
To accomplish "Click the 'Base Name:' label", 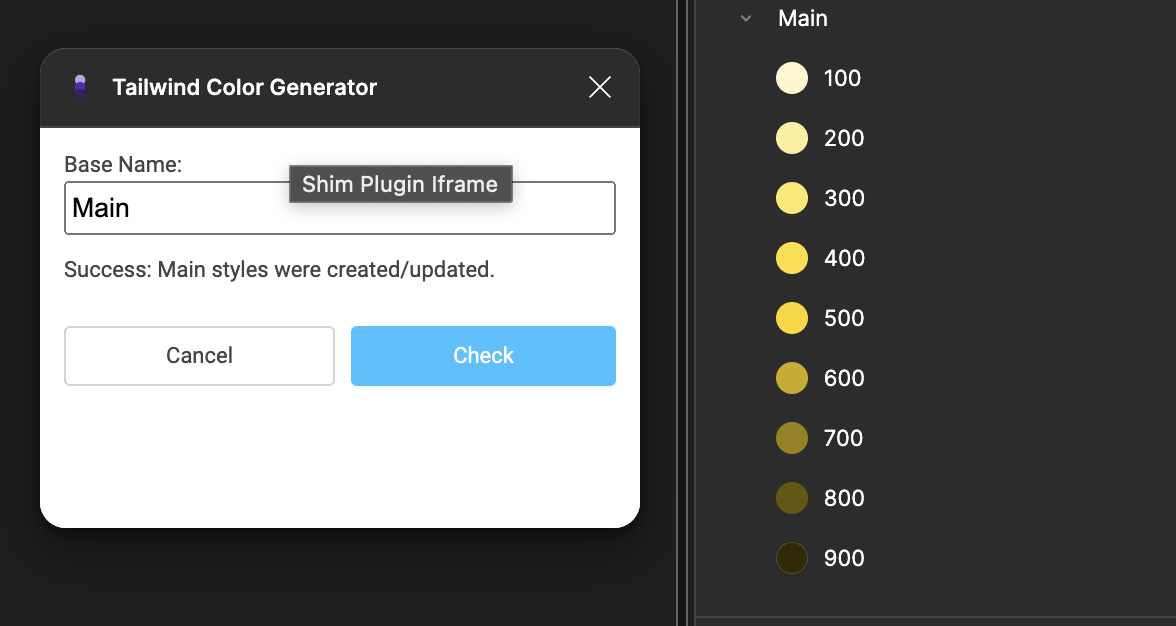I will [x=123, y=164].
